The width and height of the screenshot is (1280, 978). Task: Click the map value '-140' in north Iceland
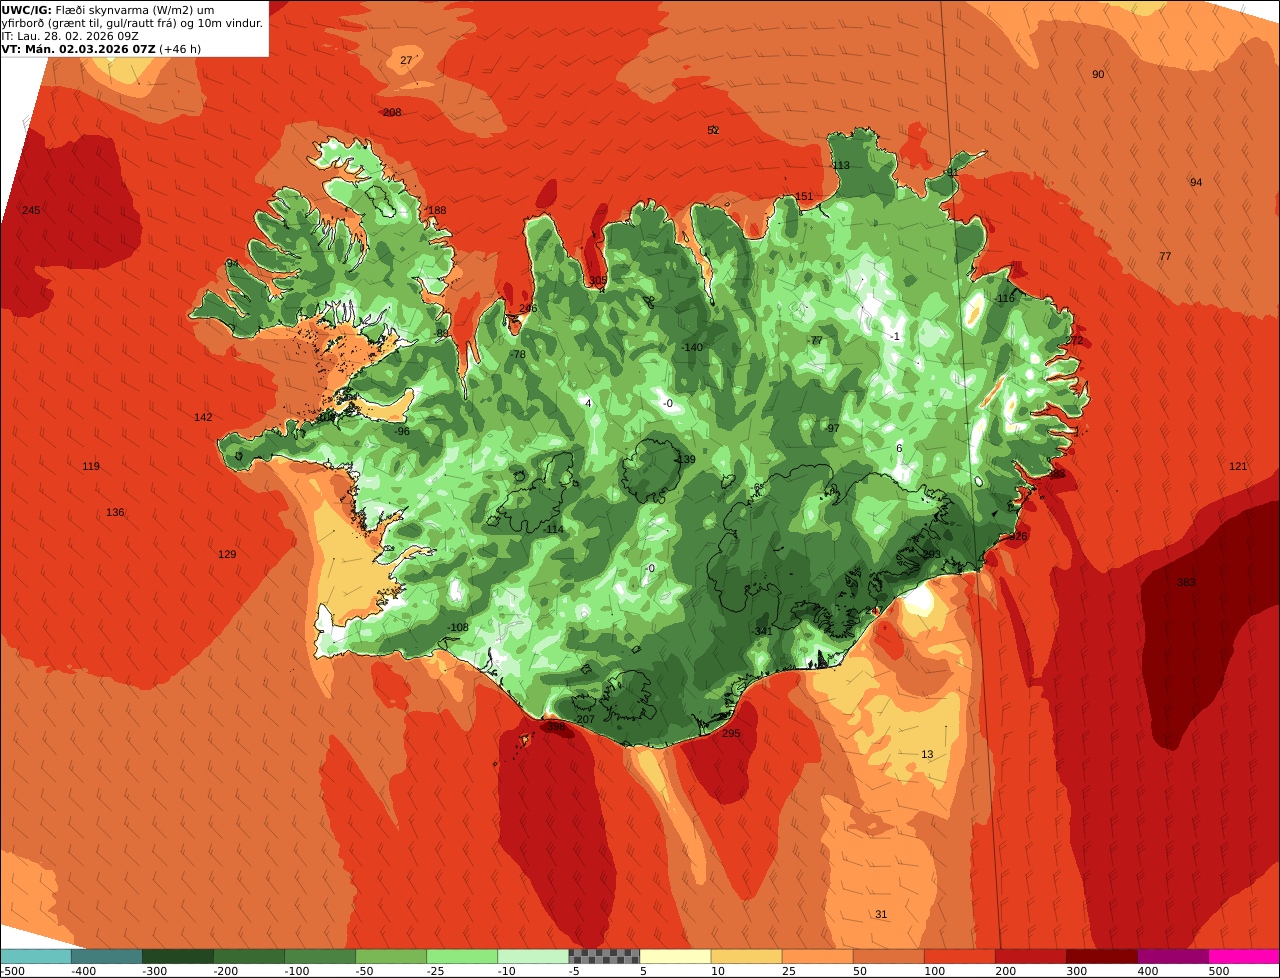[692, 347]
